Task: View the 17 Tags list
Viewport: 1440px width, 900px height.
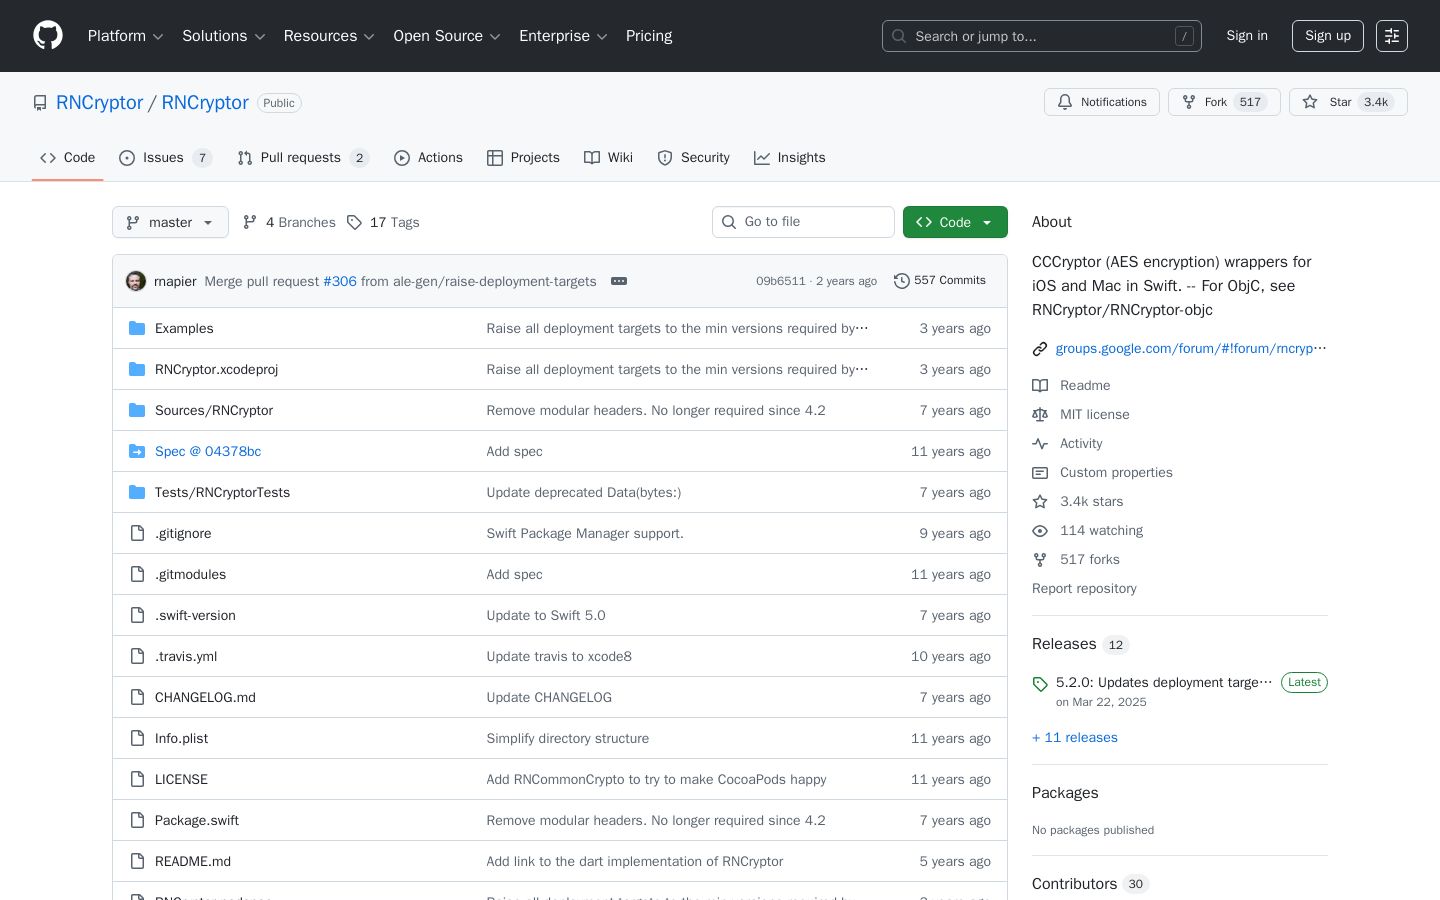Action: [383, 222]
